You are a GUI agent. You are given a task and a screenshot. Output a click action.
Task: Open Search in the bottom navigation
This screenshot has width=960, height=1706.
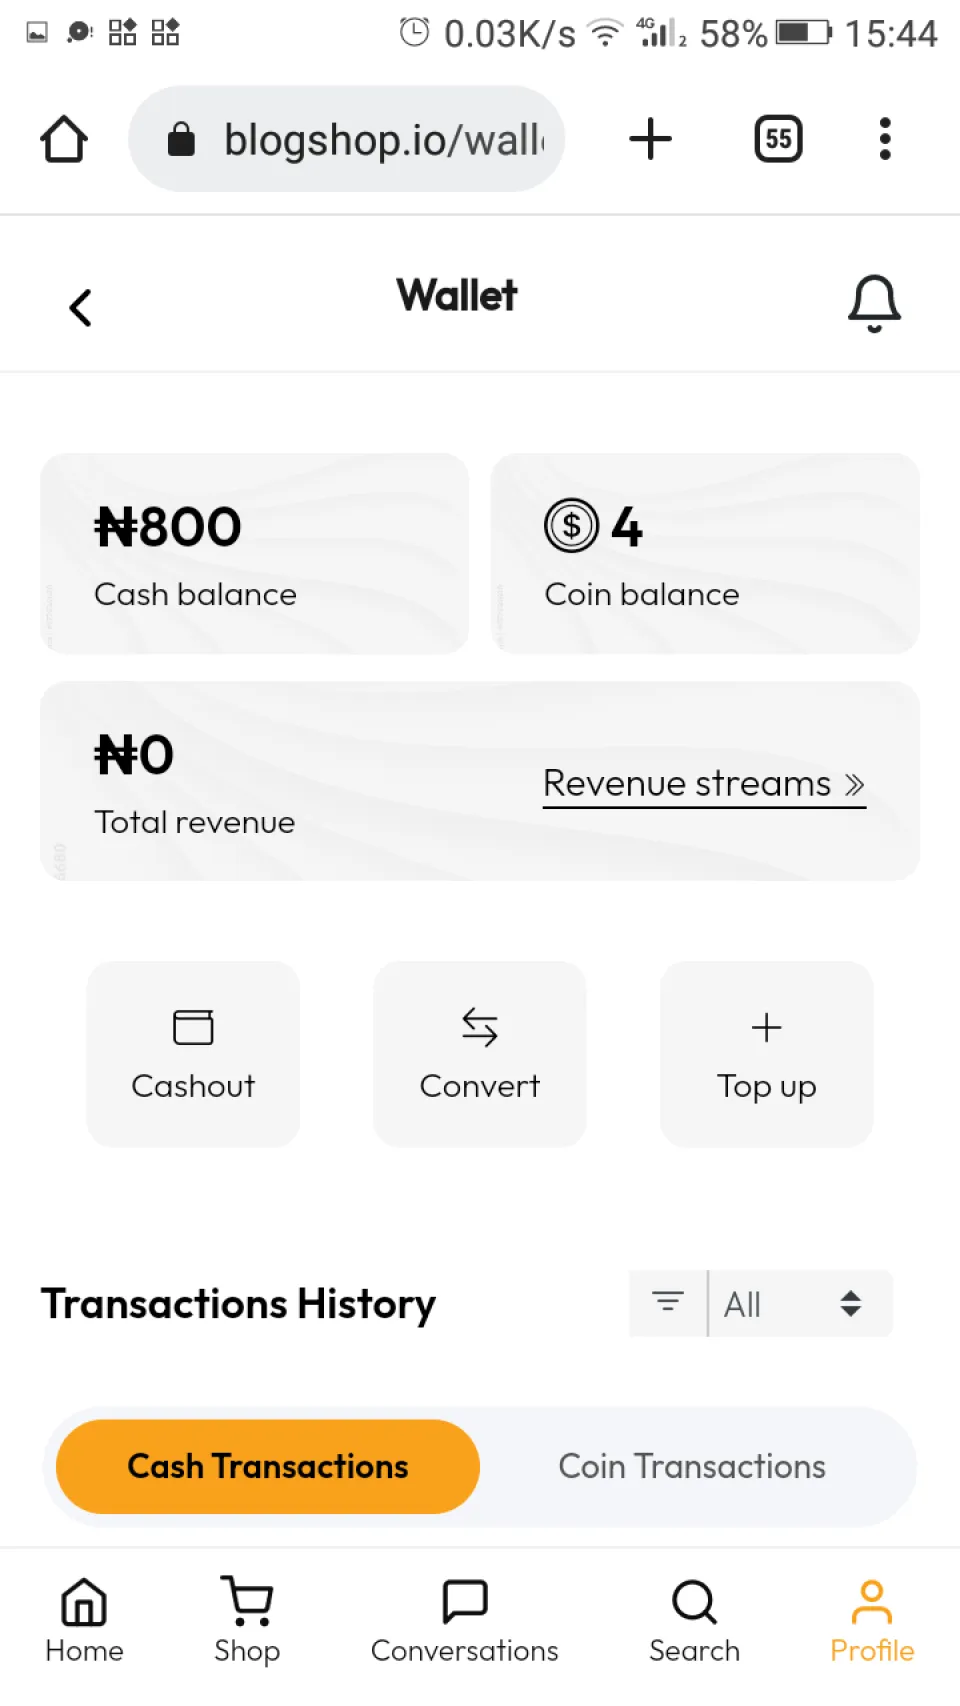(x=694, y=1620)
